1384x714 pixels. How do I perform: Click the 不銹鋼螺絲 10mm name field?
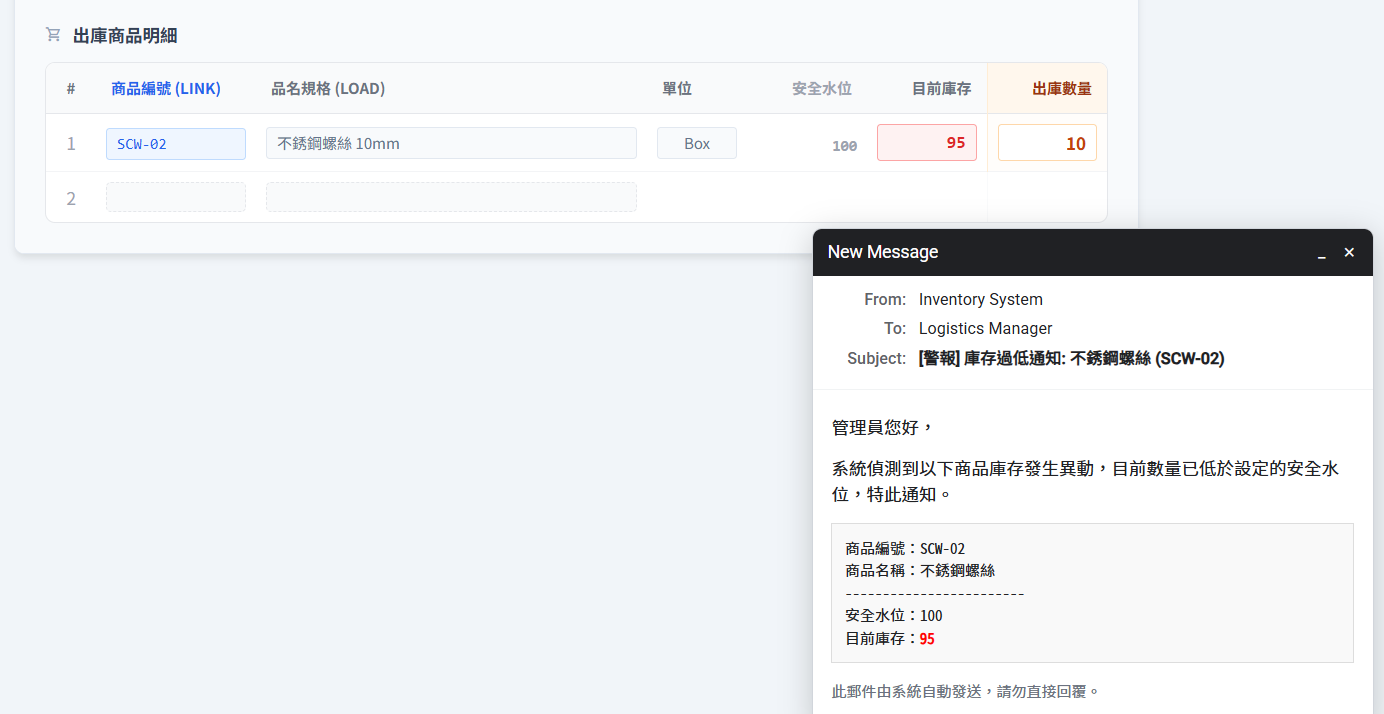[451, 143]
